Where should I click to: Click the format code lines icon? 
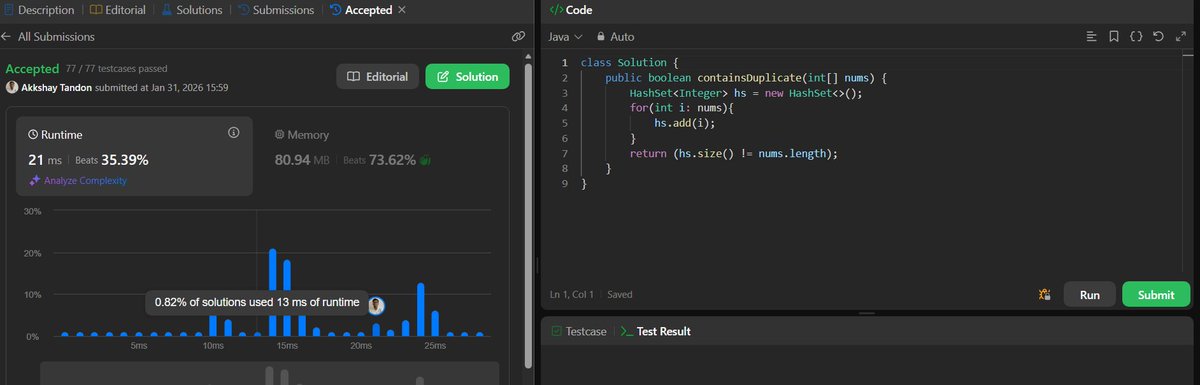1091,36
